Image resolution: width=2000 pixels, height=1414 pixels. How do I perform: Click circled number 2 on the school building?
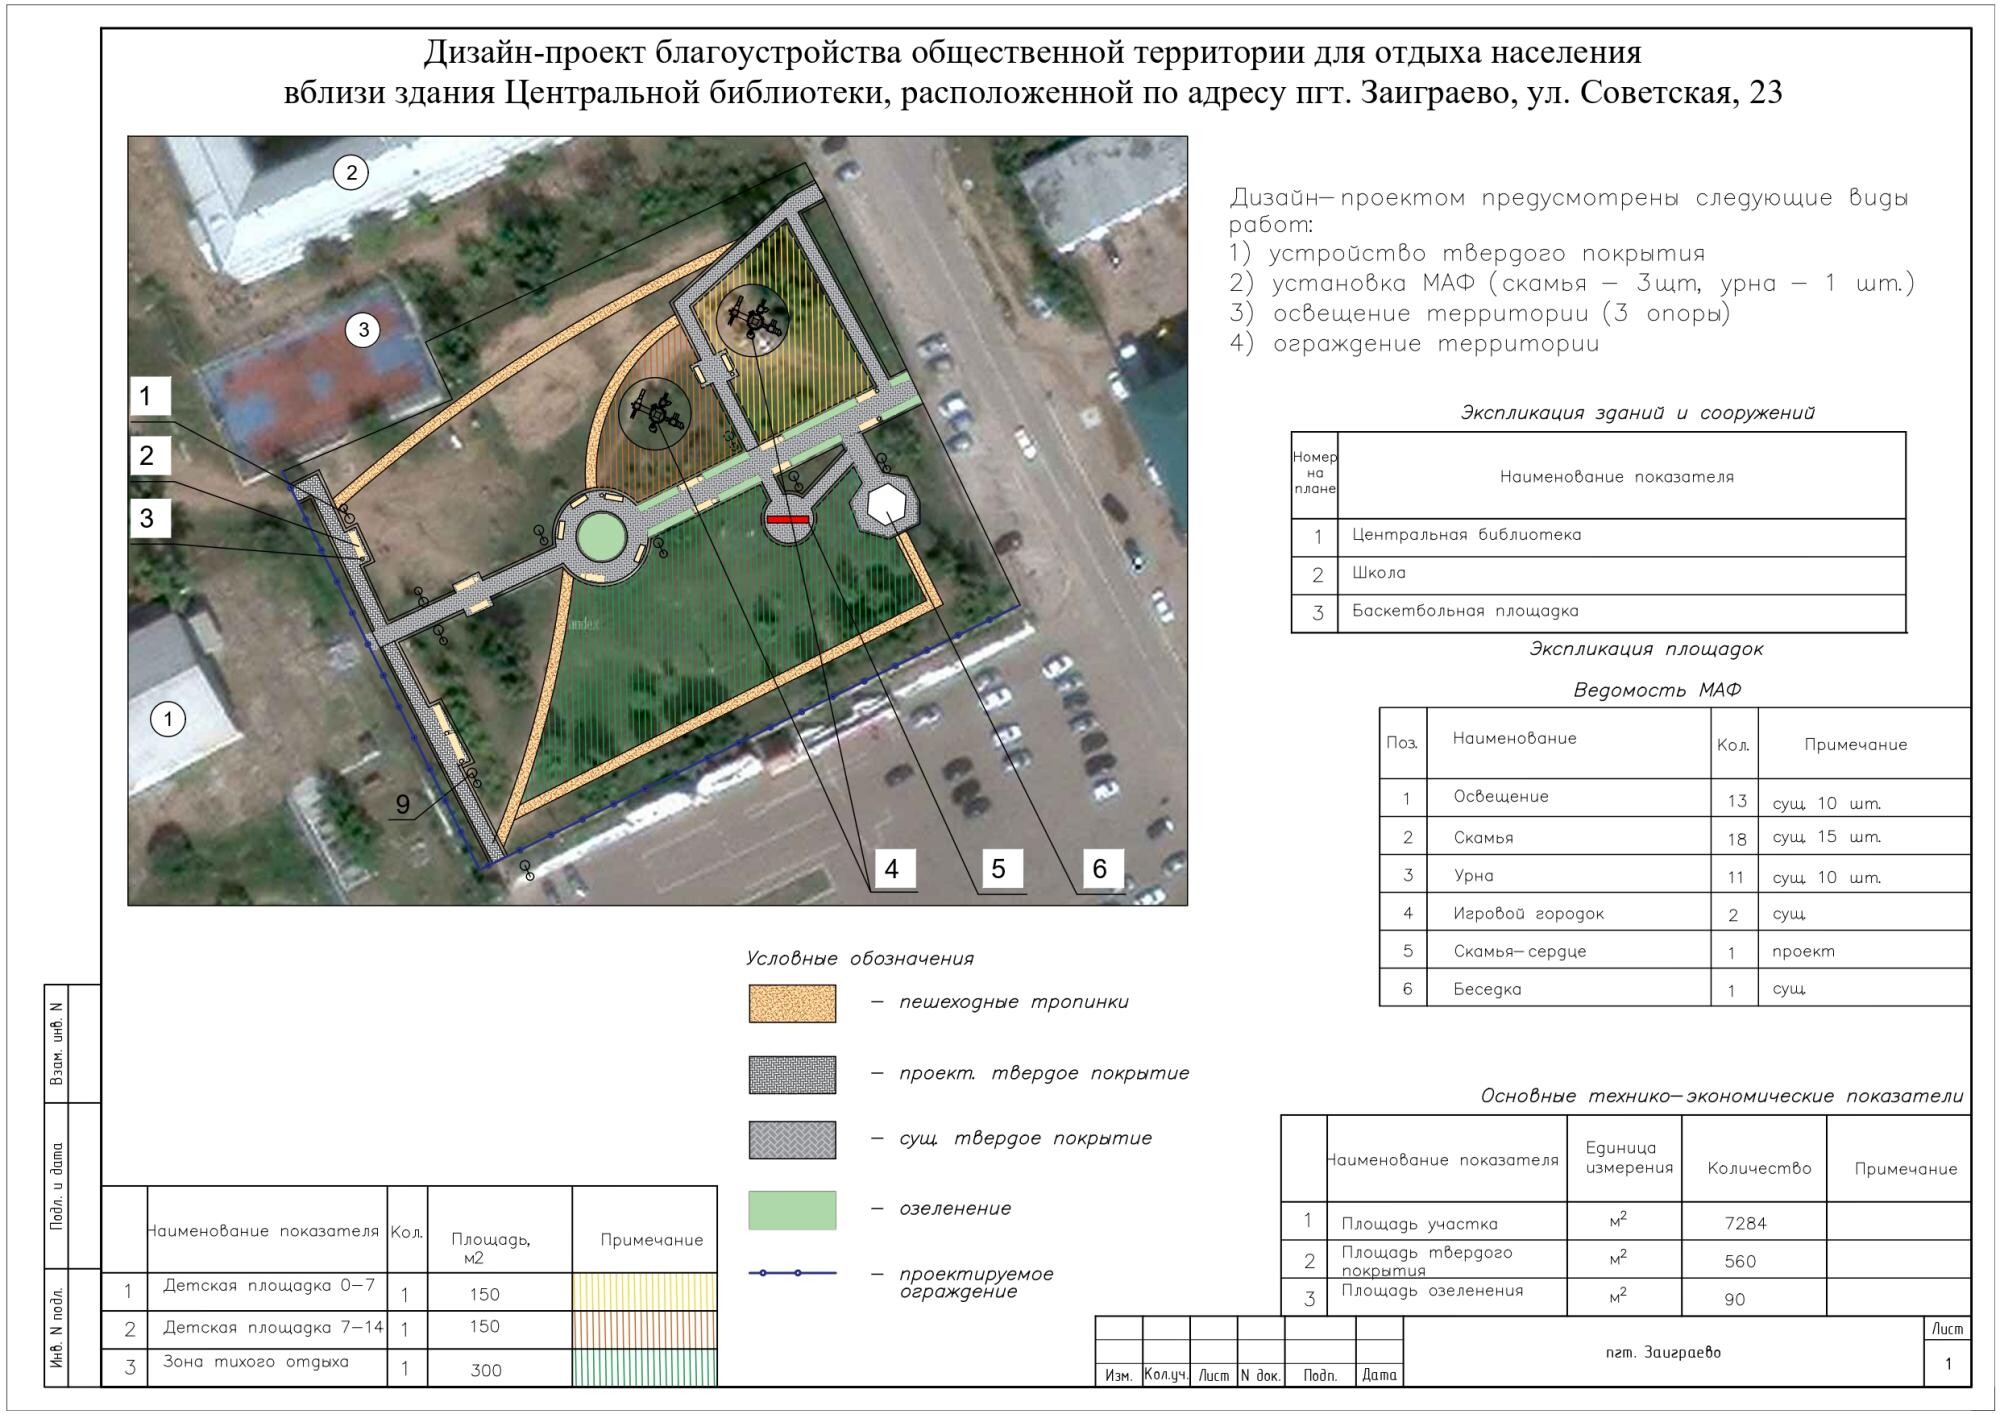(x=351, y=173)
